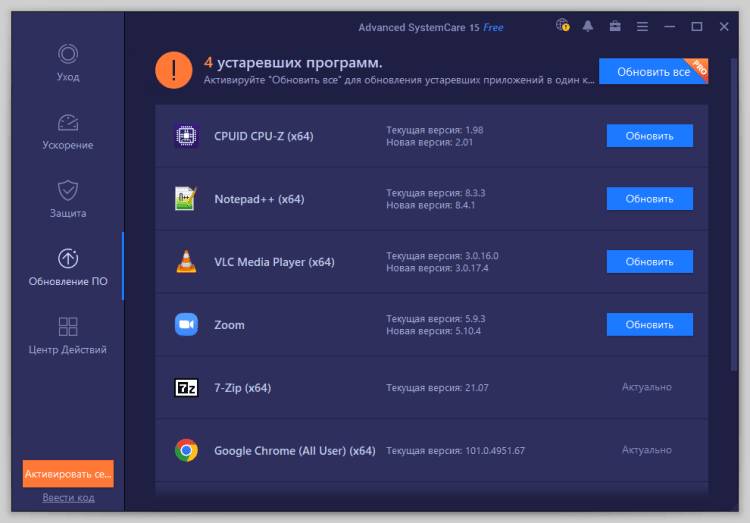Close the Advanced SystemCare window
Viewport: 750px width, 523px height.
[x=724, y=26]
